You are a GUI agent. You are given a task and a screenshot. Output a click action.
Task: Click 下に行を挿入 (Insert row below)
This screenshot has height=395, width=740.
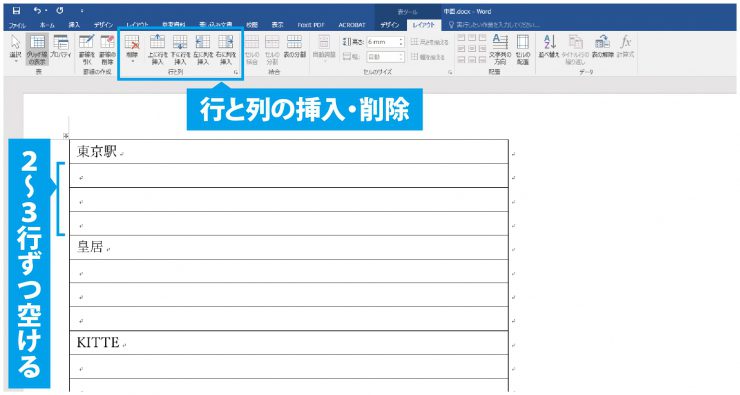coord(180,49)
